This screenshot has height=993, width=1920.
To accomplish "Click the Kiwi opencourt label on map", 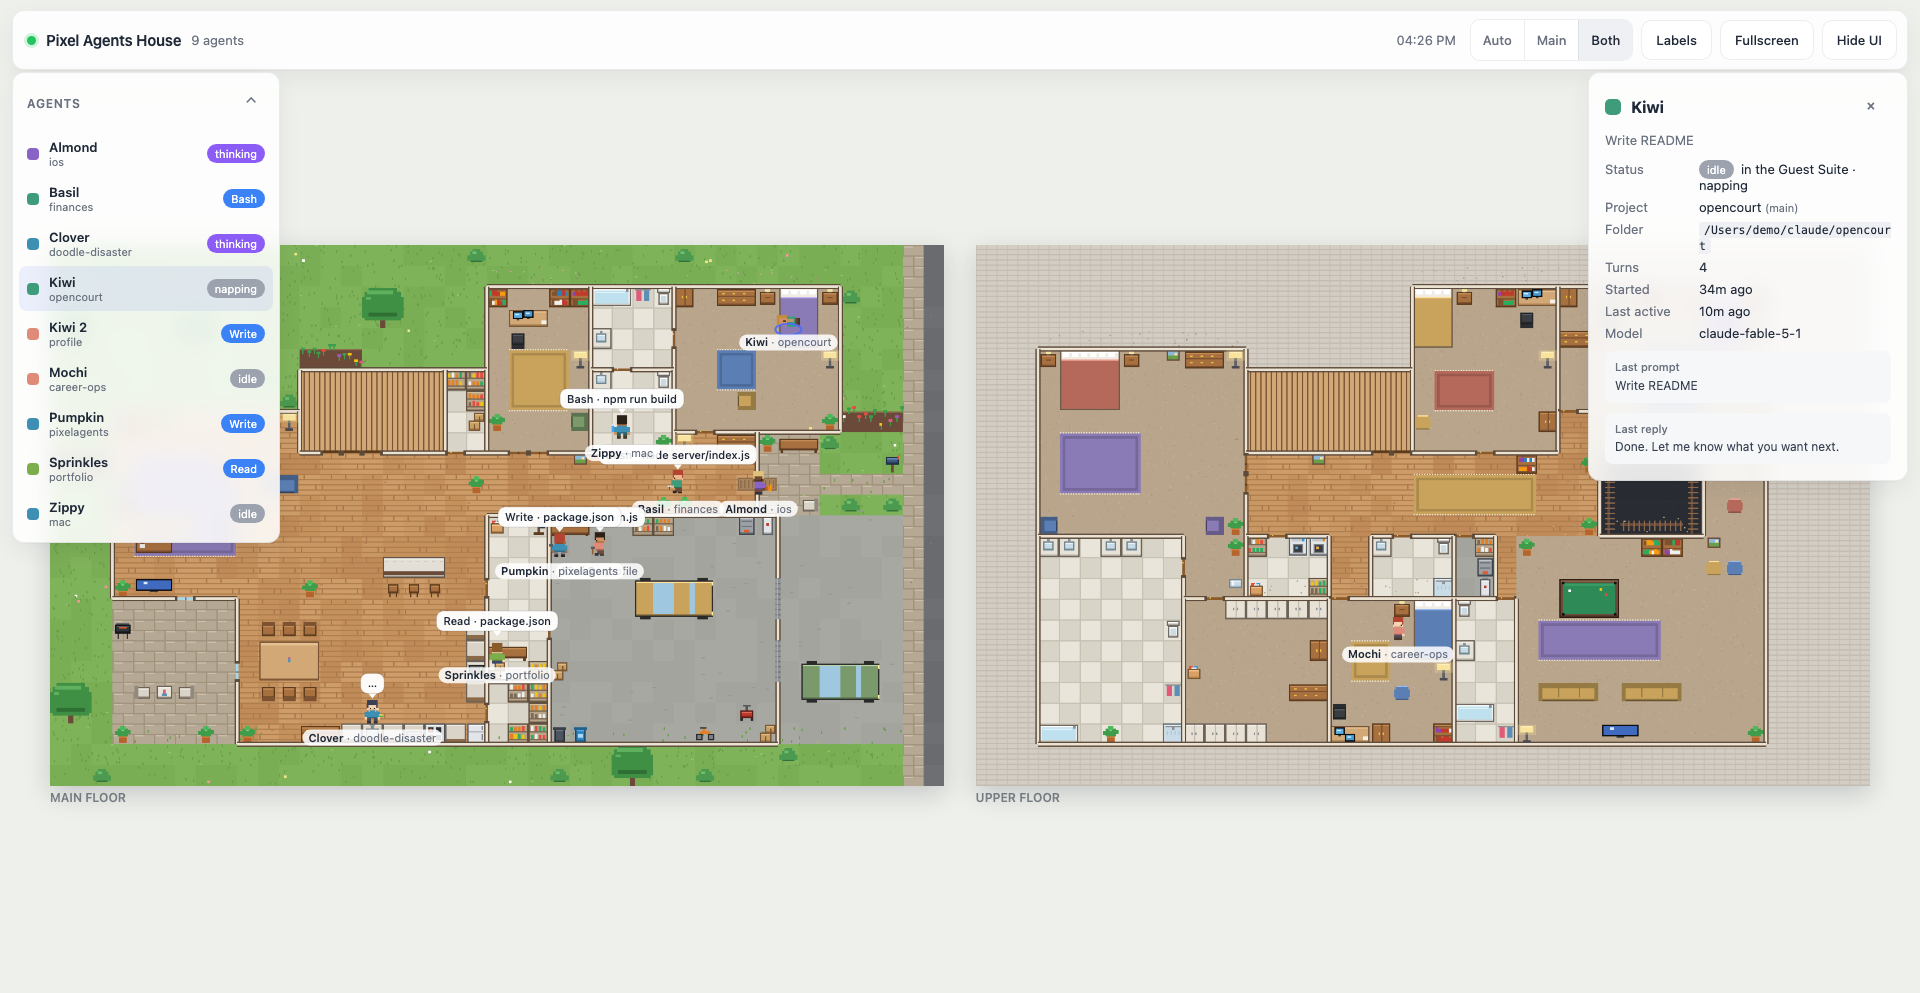I will click(788, 342).
